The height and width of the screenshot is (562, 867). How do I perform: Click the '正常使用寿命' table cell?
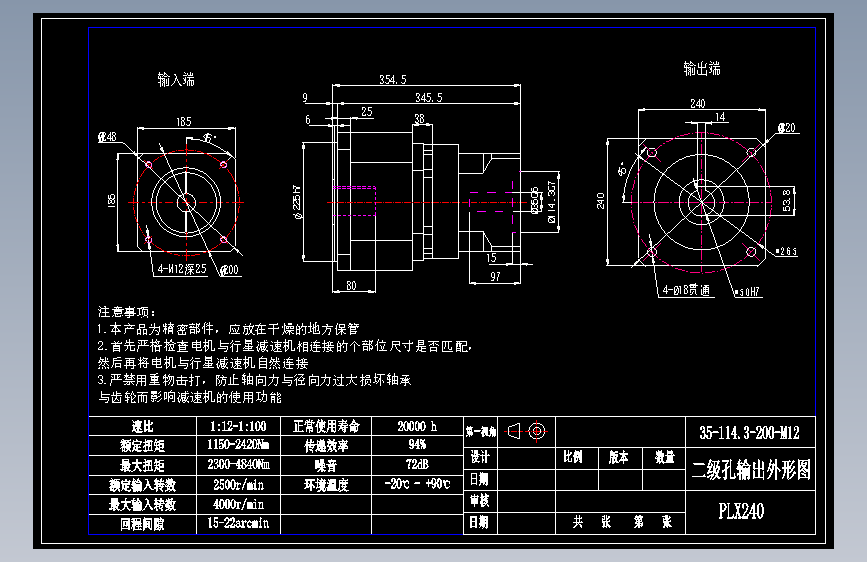coord(326,426)
